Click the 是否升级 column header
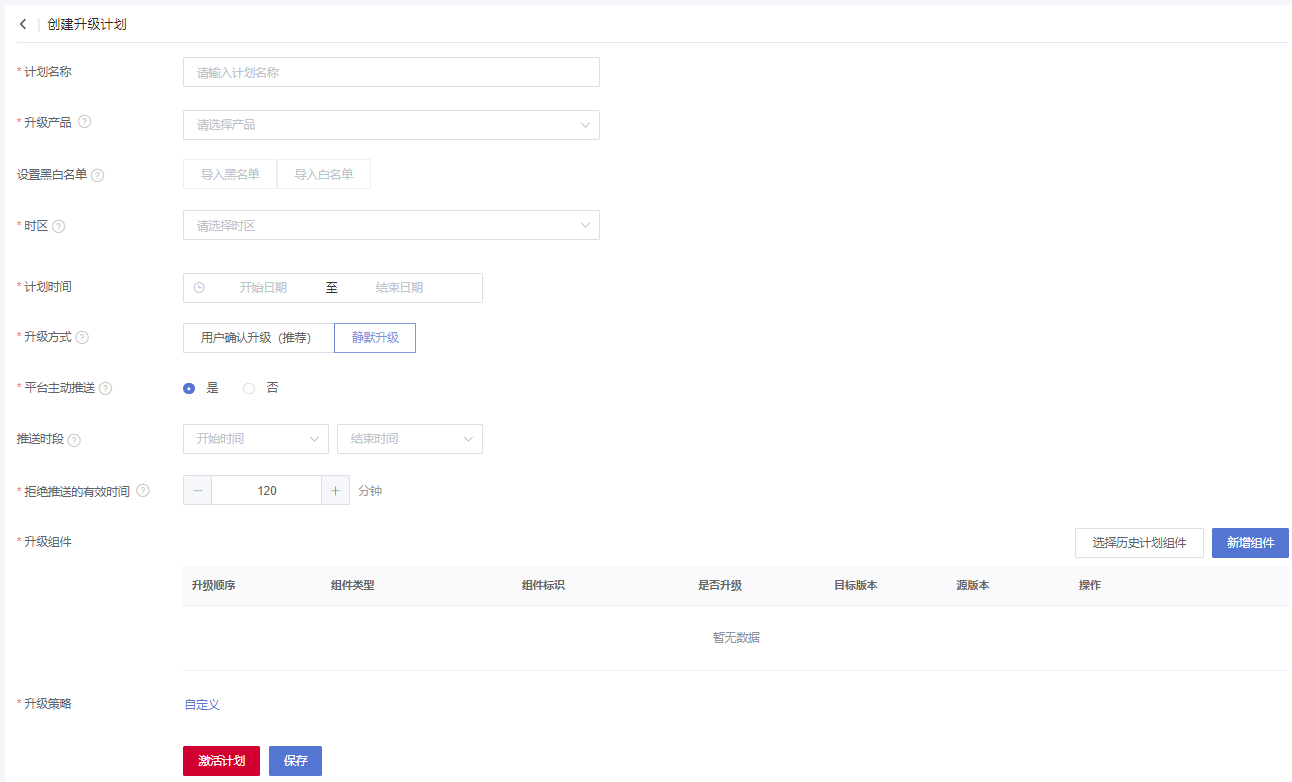The image size is (1292, 782). coord(720,585)
